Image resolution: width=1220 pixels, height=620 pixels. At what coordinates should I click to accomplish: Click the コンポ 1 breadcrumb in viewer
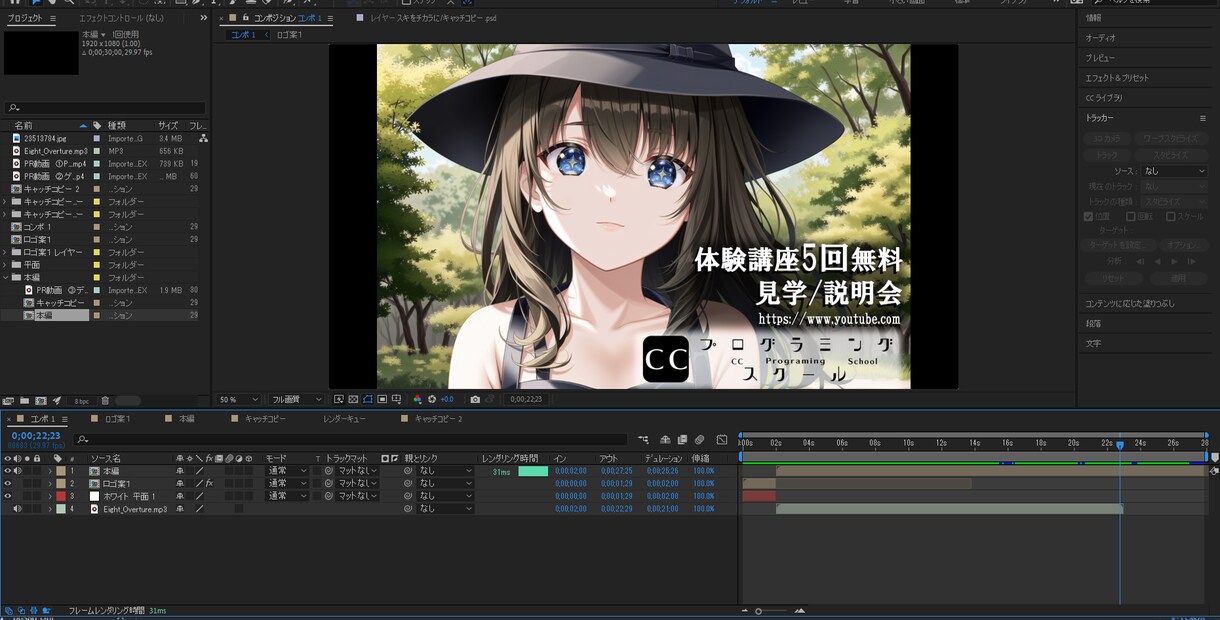[x=244, y=35]
